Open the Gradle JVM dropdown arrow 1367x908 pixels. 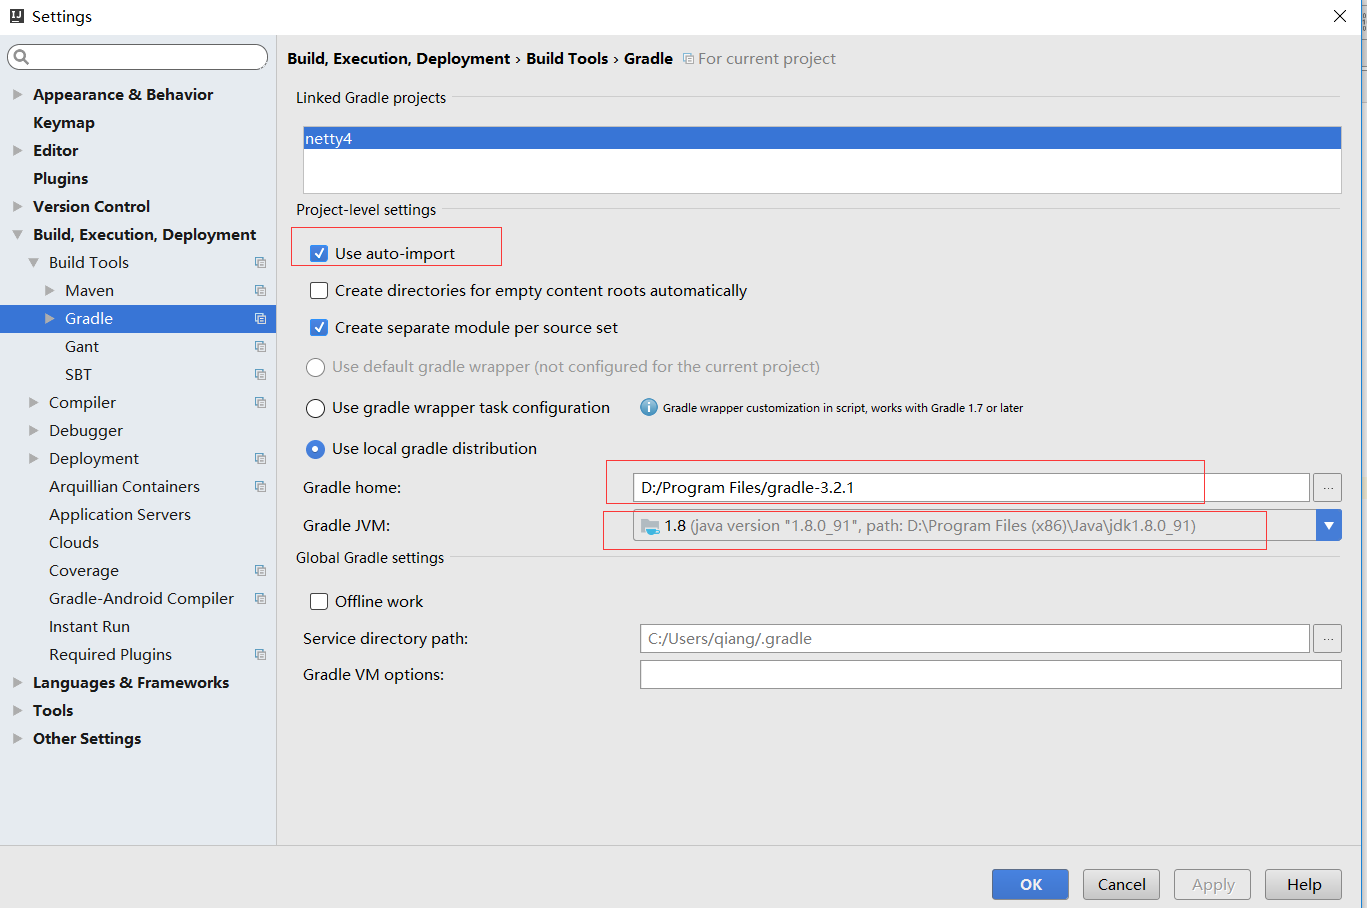click(1329, 526)
